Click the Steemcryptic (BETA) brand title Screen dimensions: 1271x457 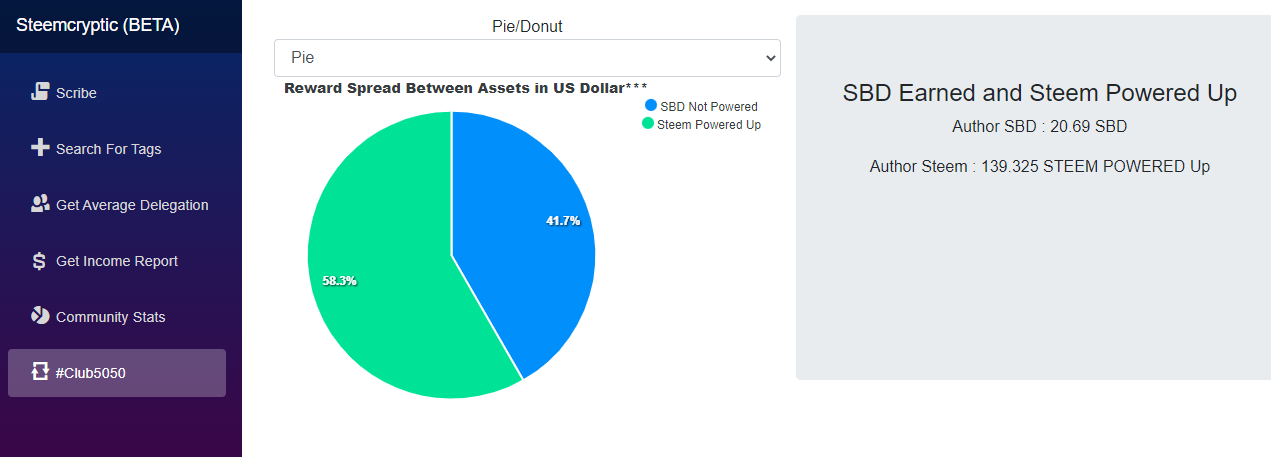tap(98, 26)
